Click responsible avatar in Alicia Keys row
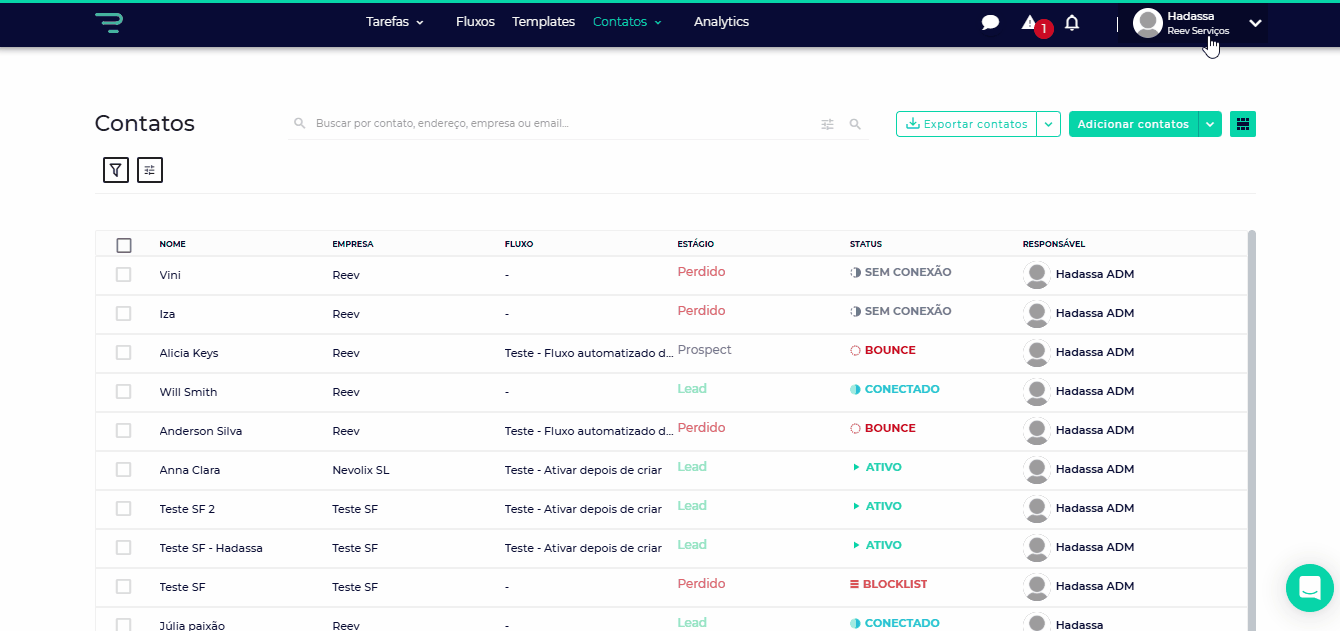Screen dimensions: 1340x631 (x=1037, y=353)
